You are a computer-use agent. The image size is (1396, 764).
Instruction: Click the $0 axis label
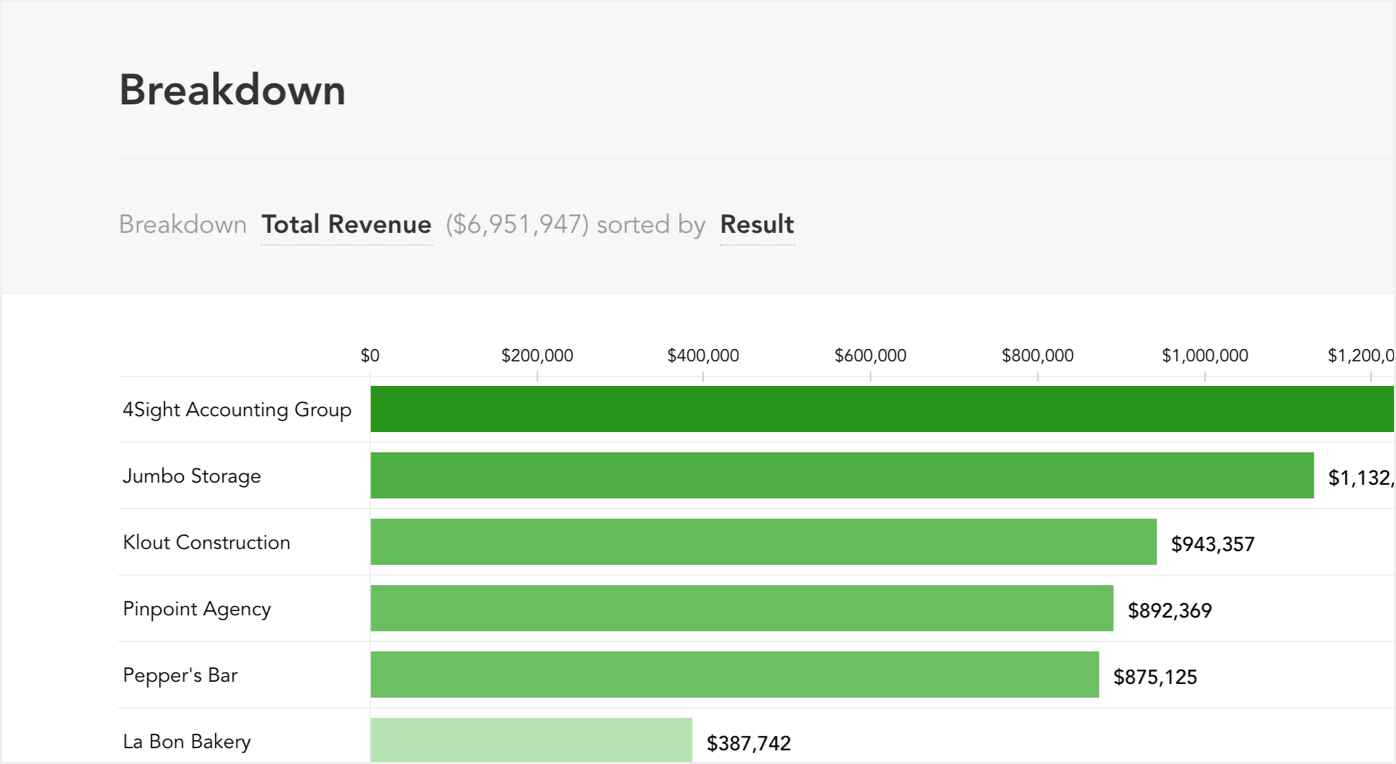coord(370,356)
